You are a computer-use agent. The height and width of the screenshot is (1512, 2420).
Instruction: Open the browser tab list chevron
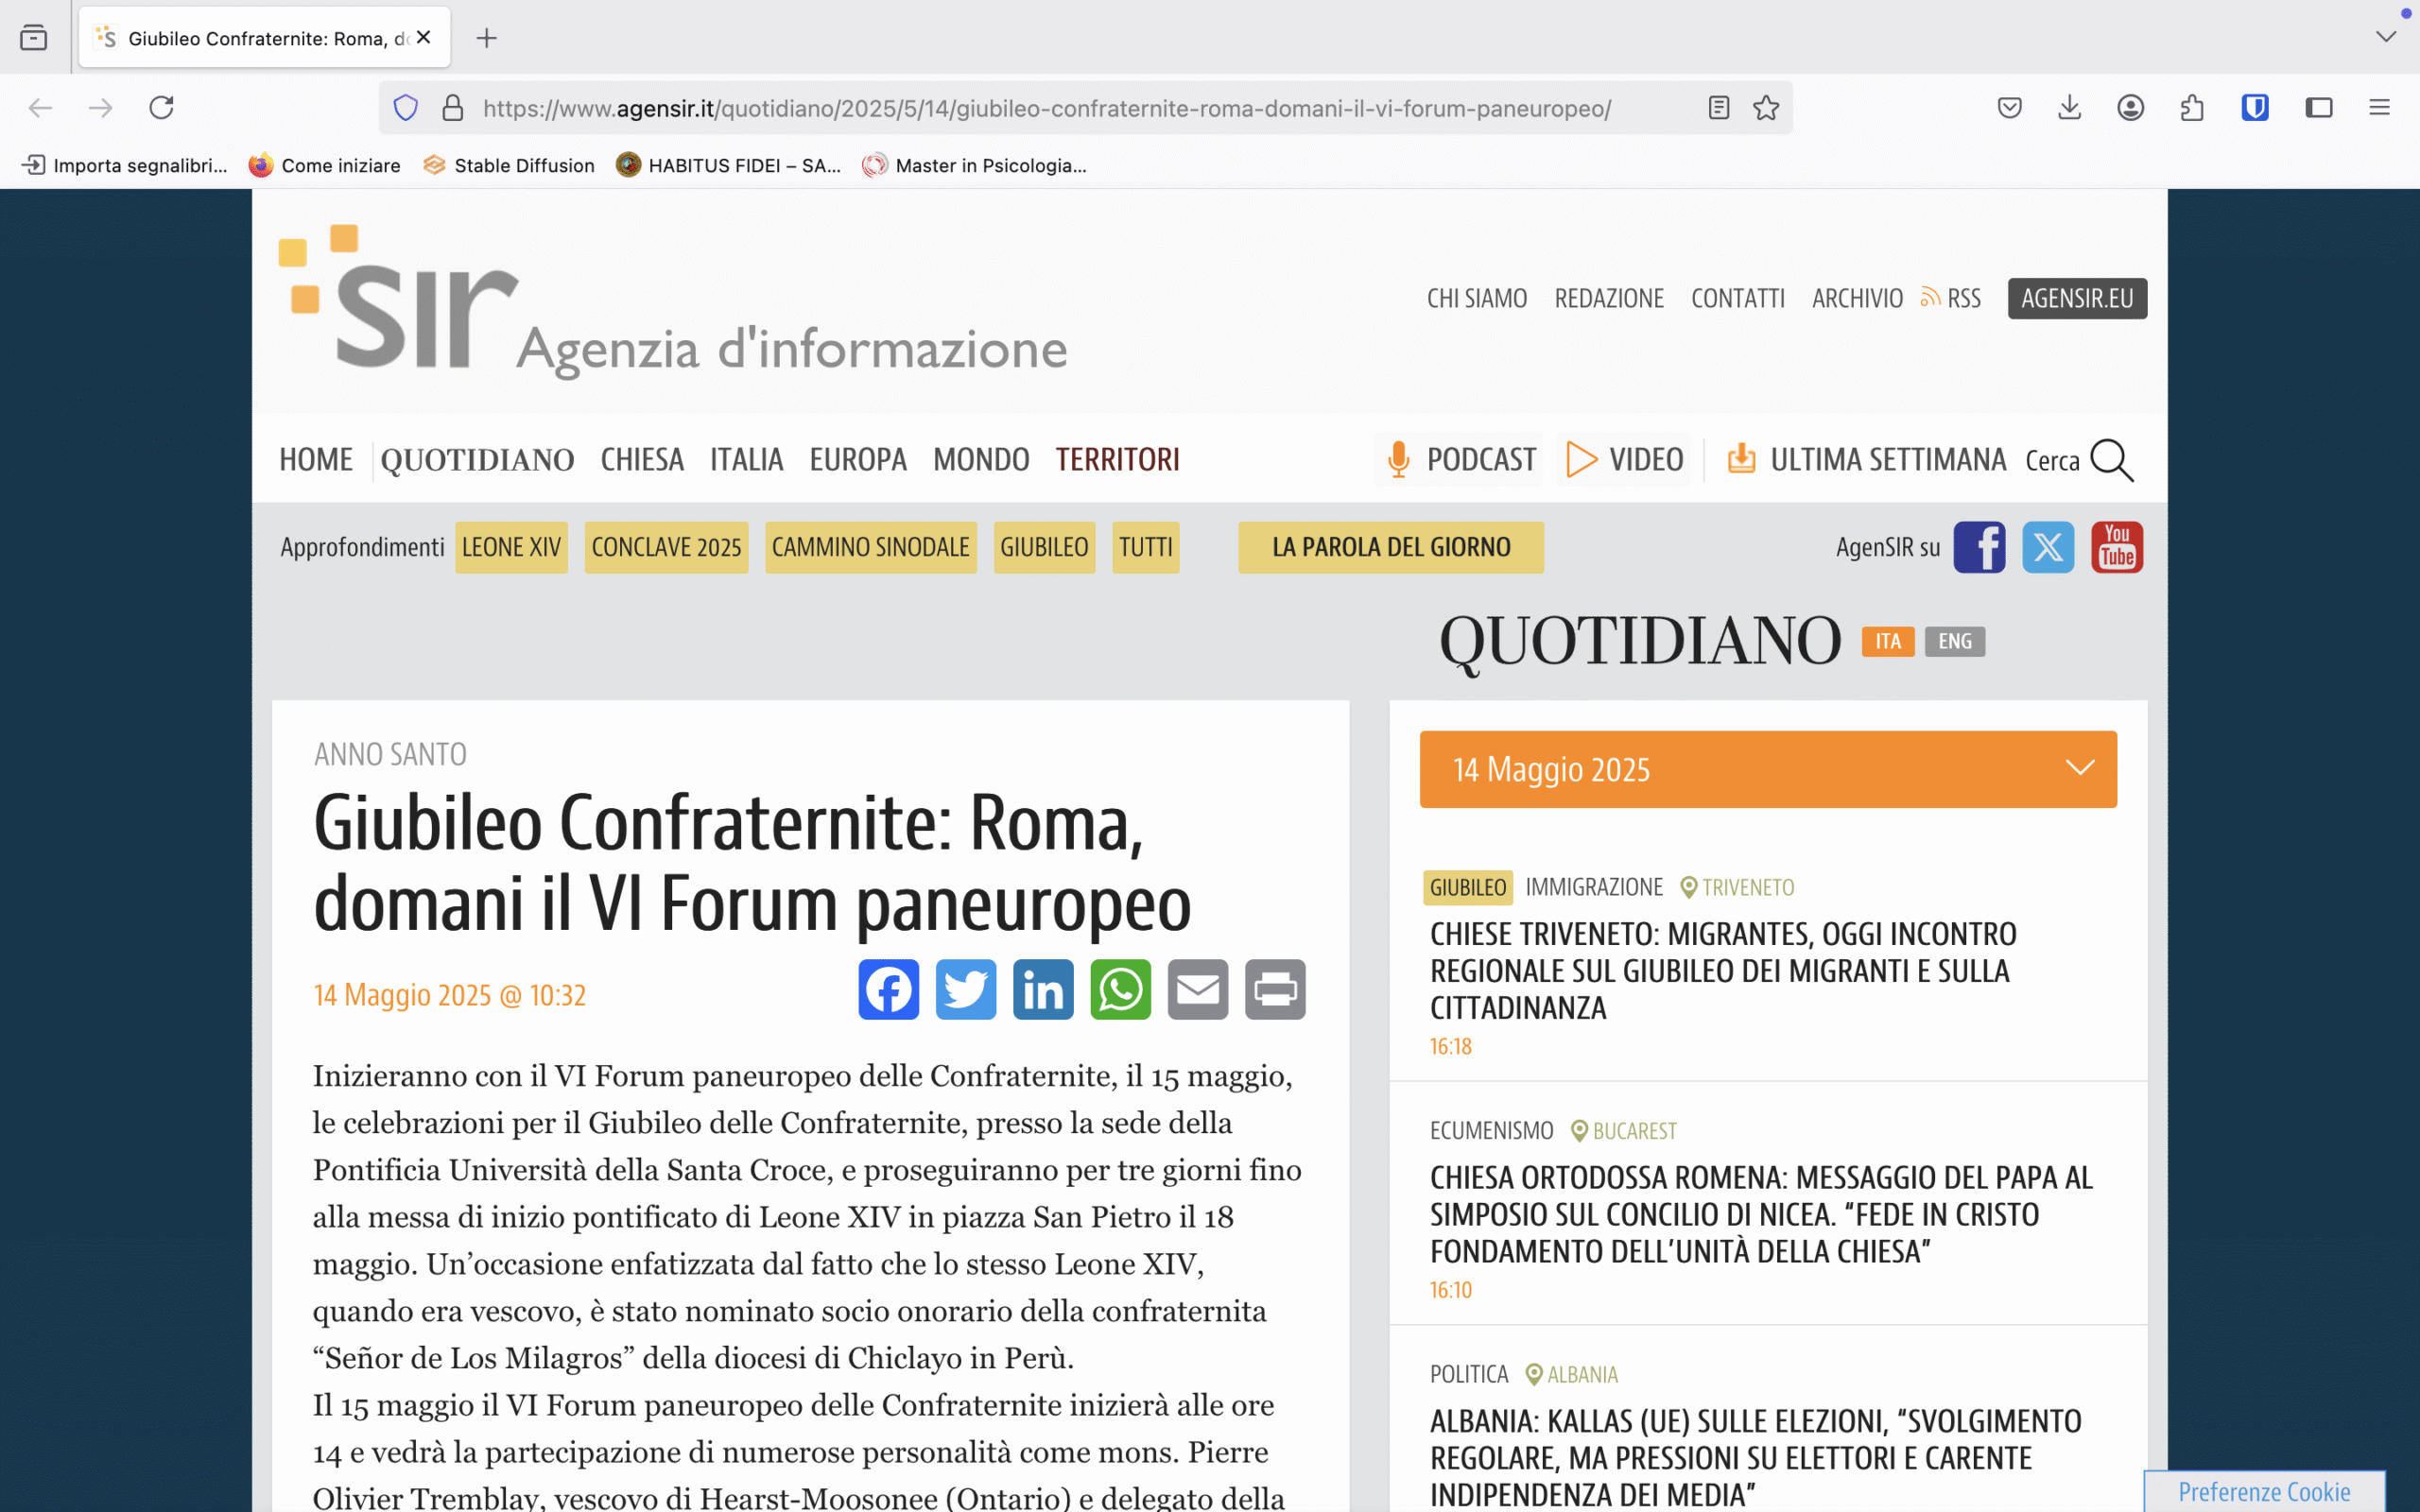click(2385, 36)
